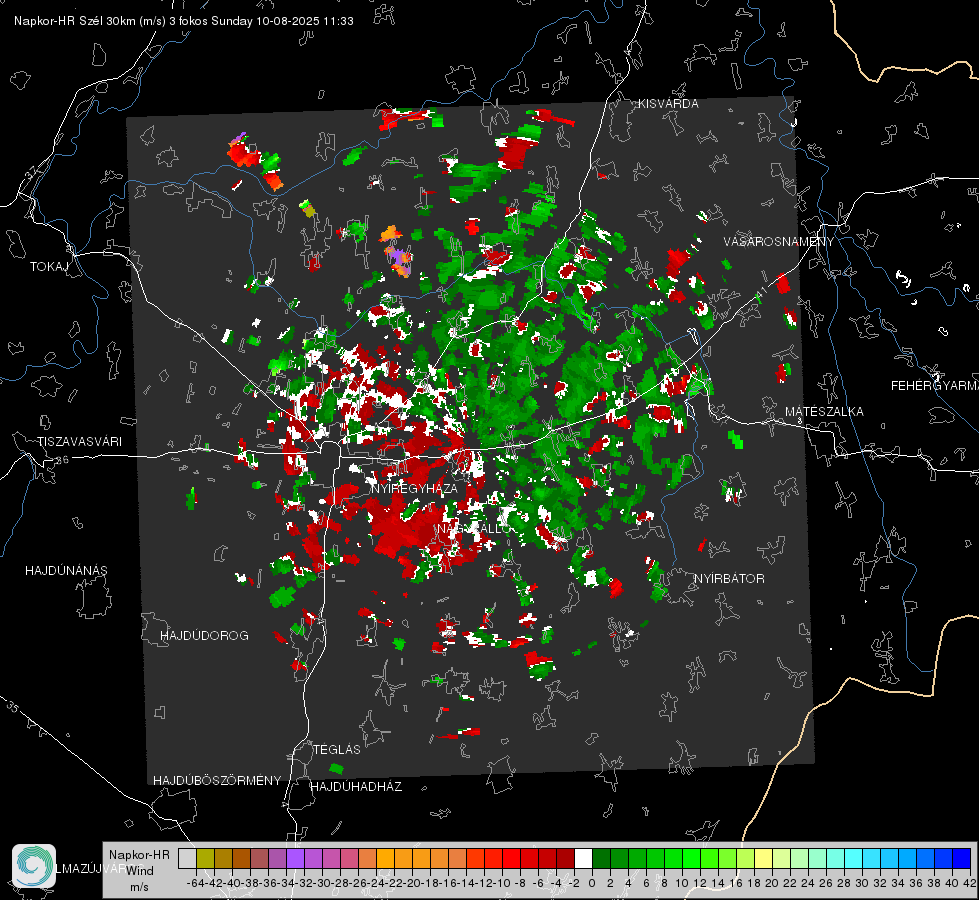The image size is (979, 900).
Task: Click the 30 value on the legend scale
Action: tap(862, 883)
